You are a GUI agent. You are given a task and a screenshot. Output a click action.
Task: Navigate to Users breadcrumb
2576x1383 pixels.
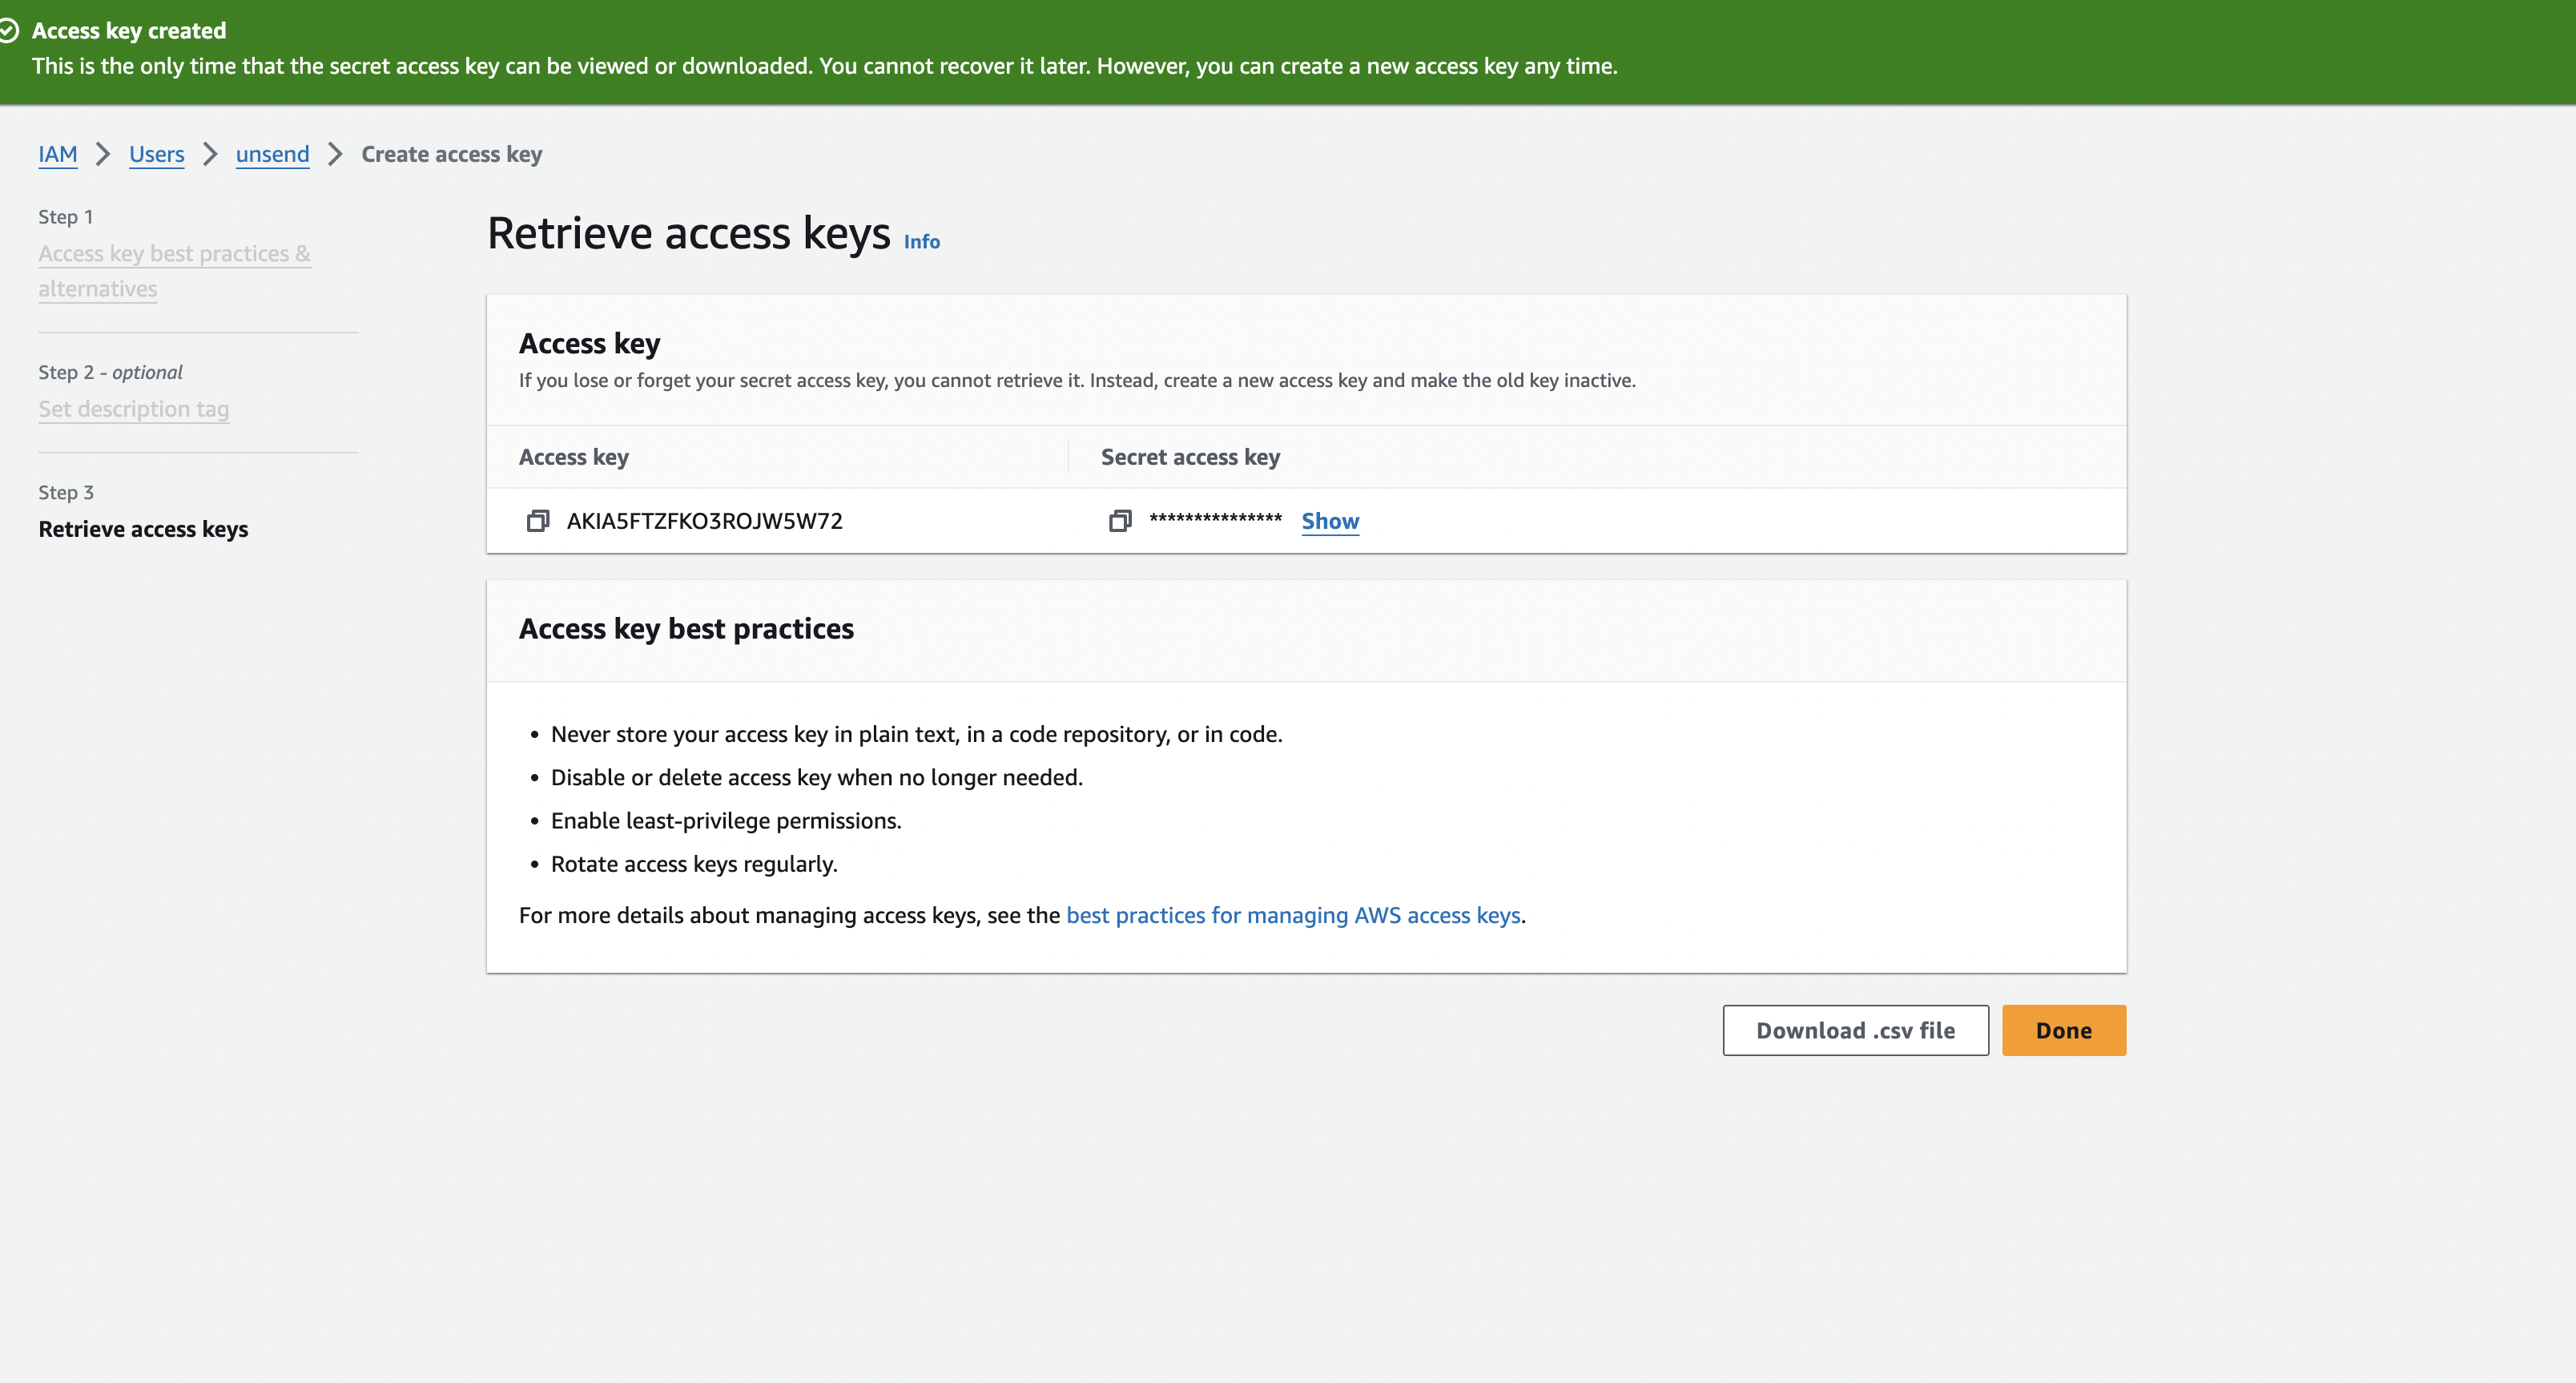click(x=156, y=154)
